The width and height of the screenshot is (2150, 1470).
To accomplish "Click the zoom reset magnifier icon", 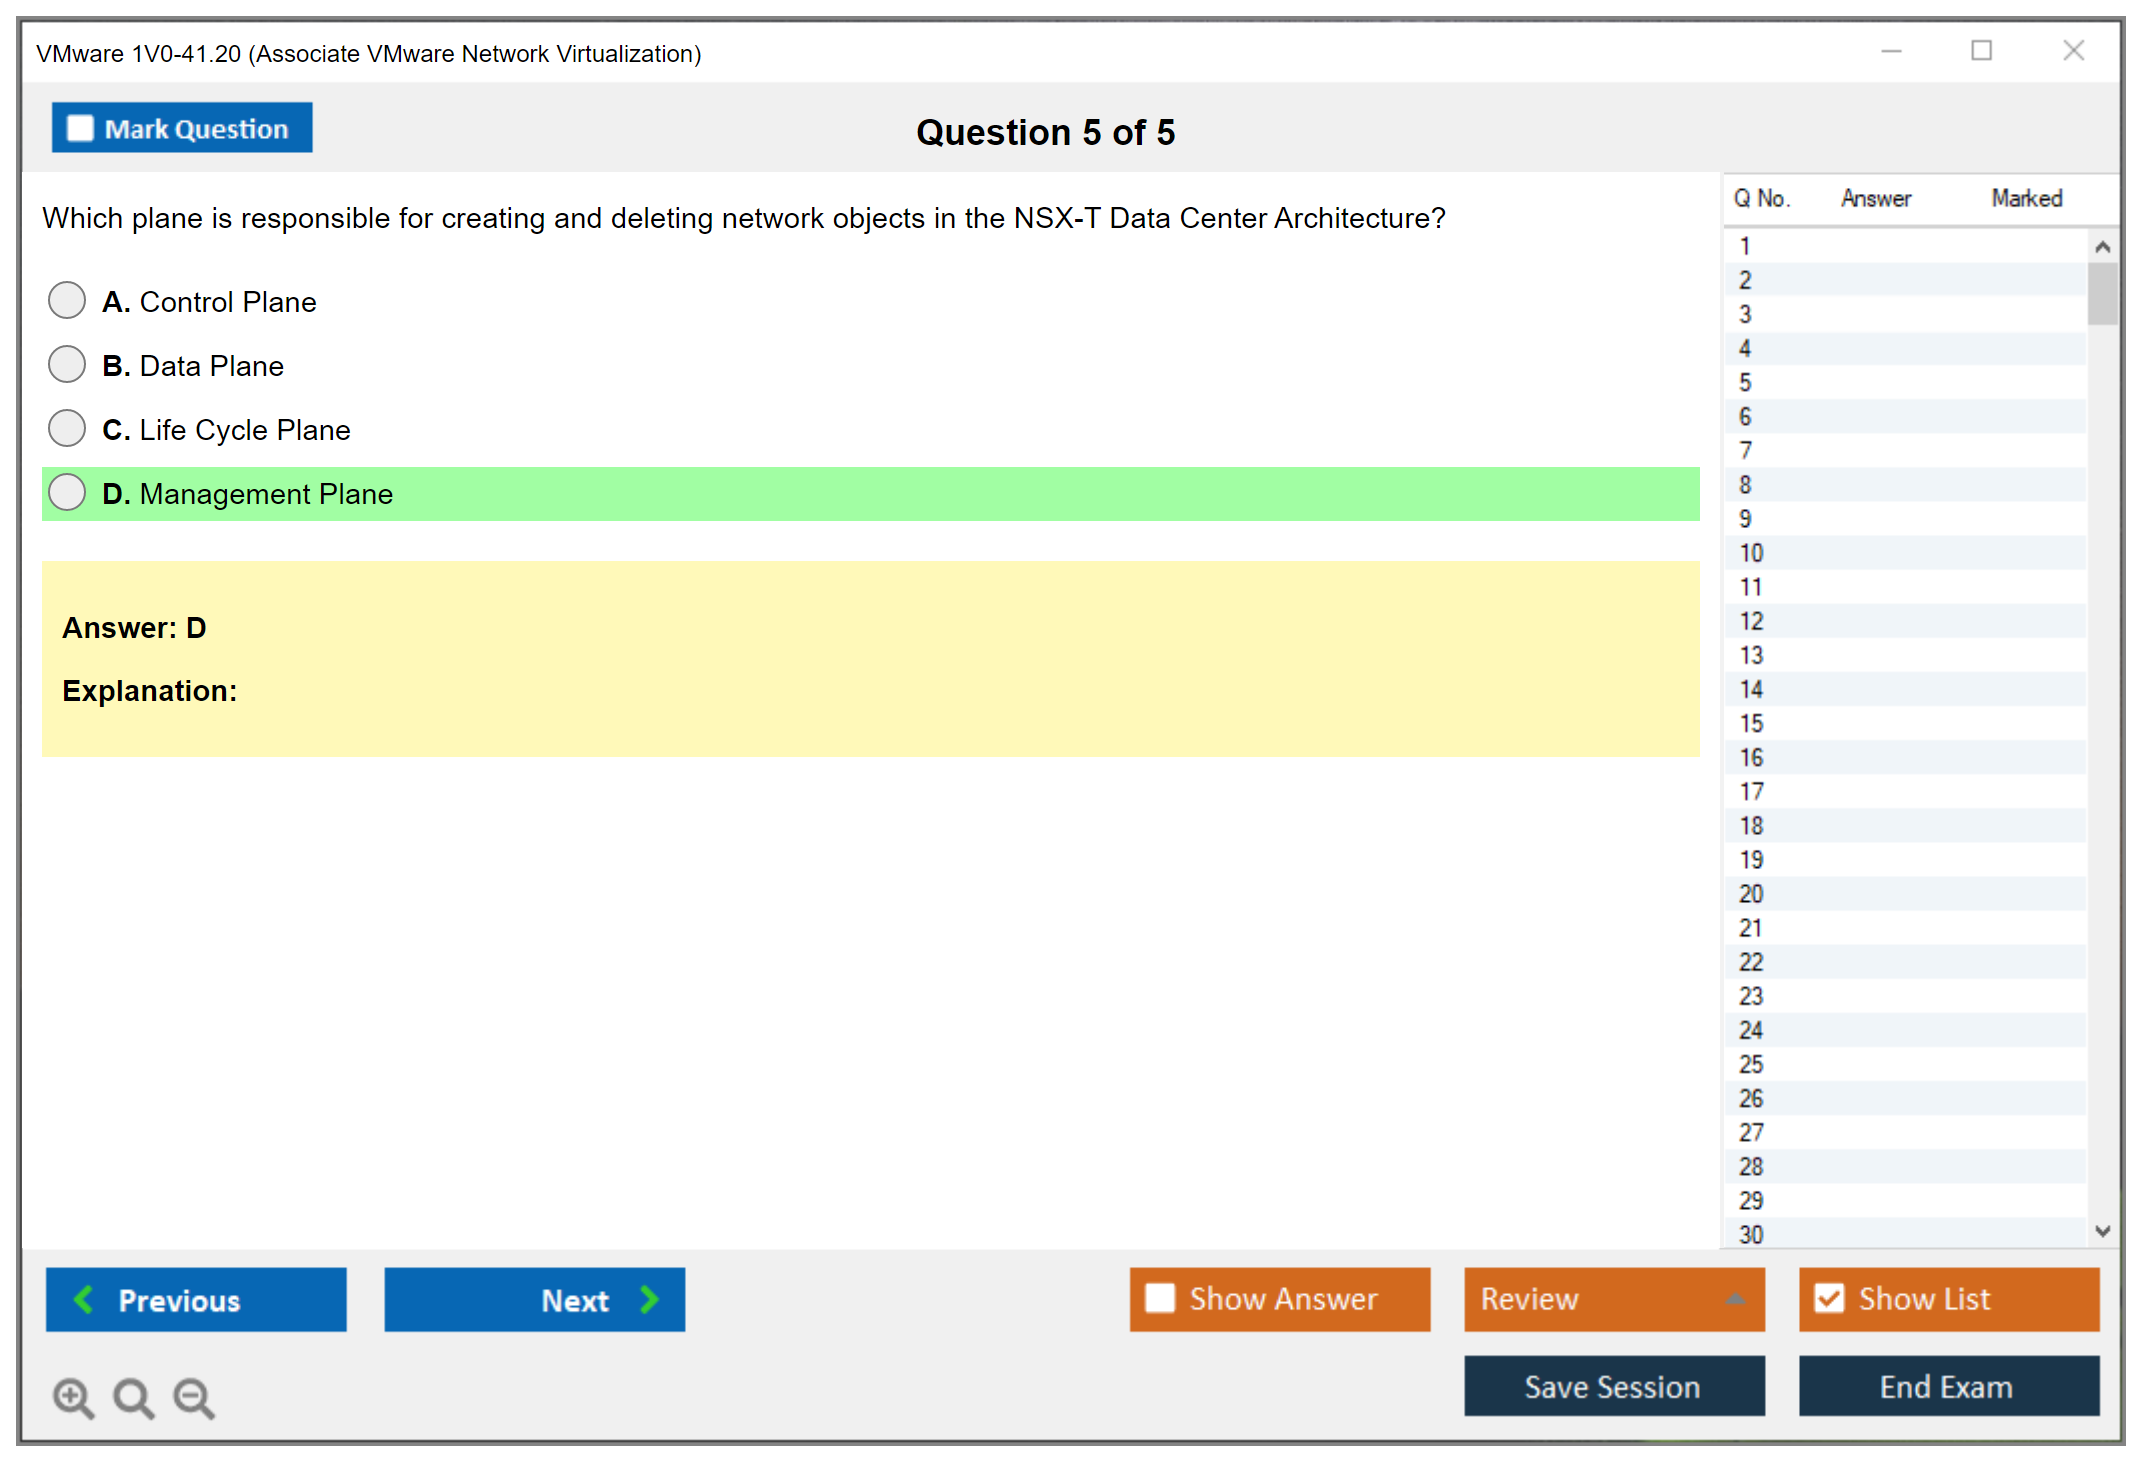I will [133, 1397].
